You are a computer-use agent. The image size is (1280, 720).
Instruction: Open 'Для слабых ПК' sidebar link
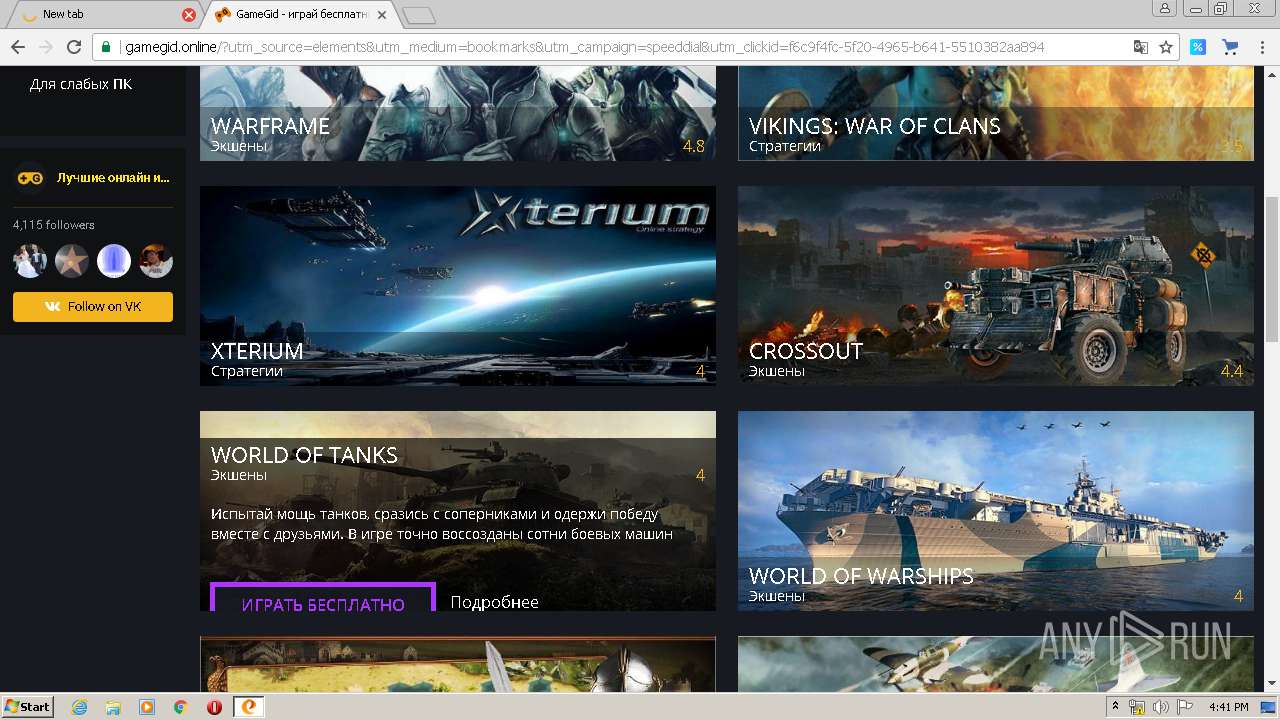pyautogui.click(x=81, y=84)
